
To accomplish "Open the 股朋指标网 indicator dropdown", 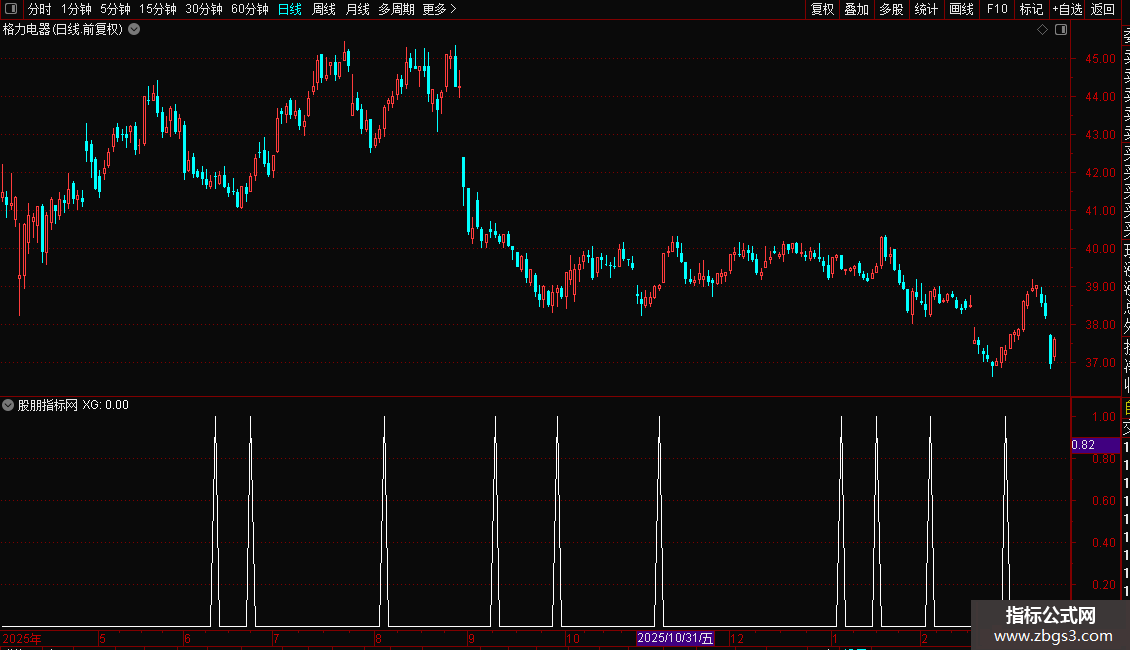I will pos(8,405).
